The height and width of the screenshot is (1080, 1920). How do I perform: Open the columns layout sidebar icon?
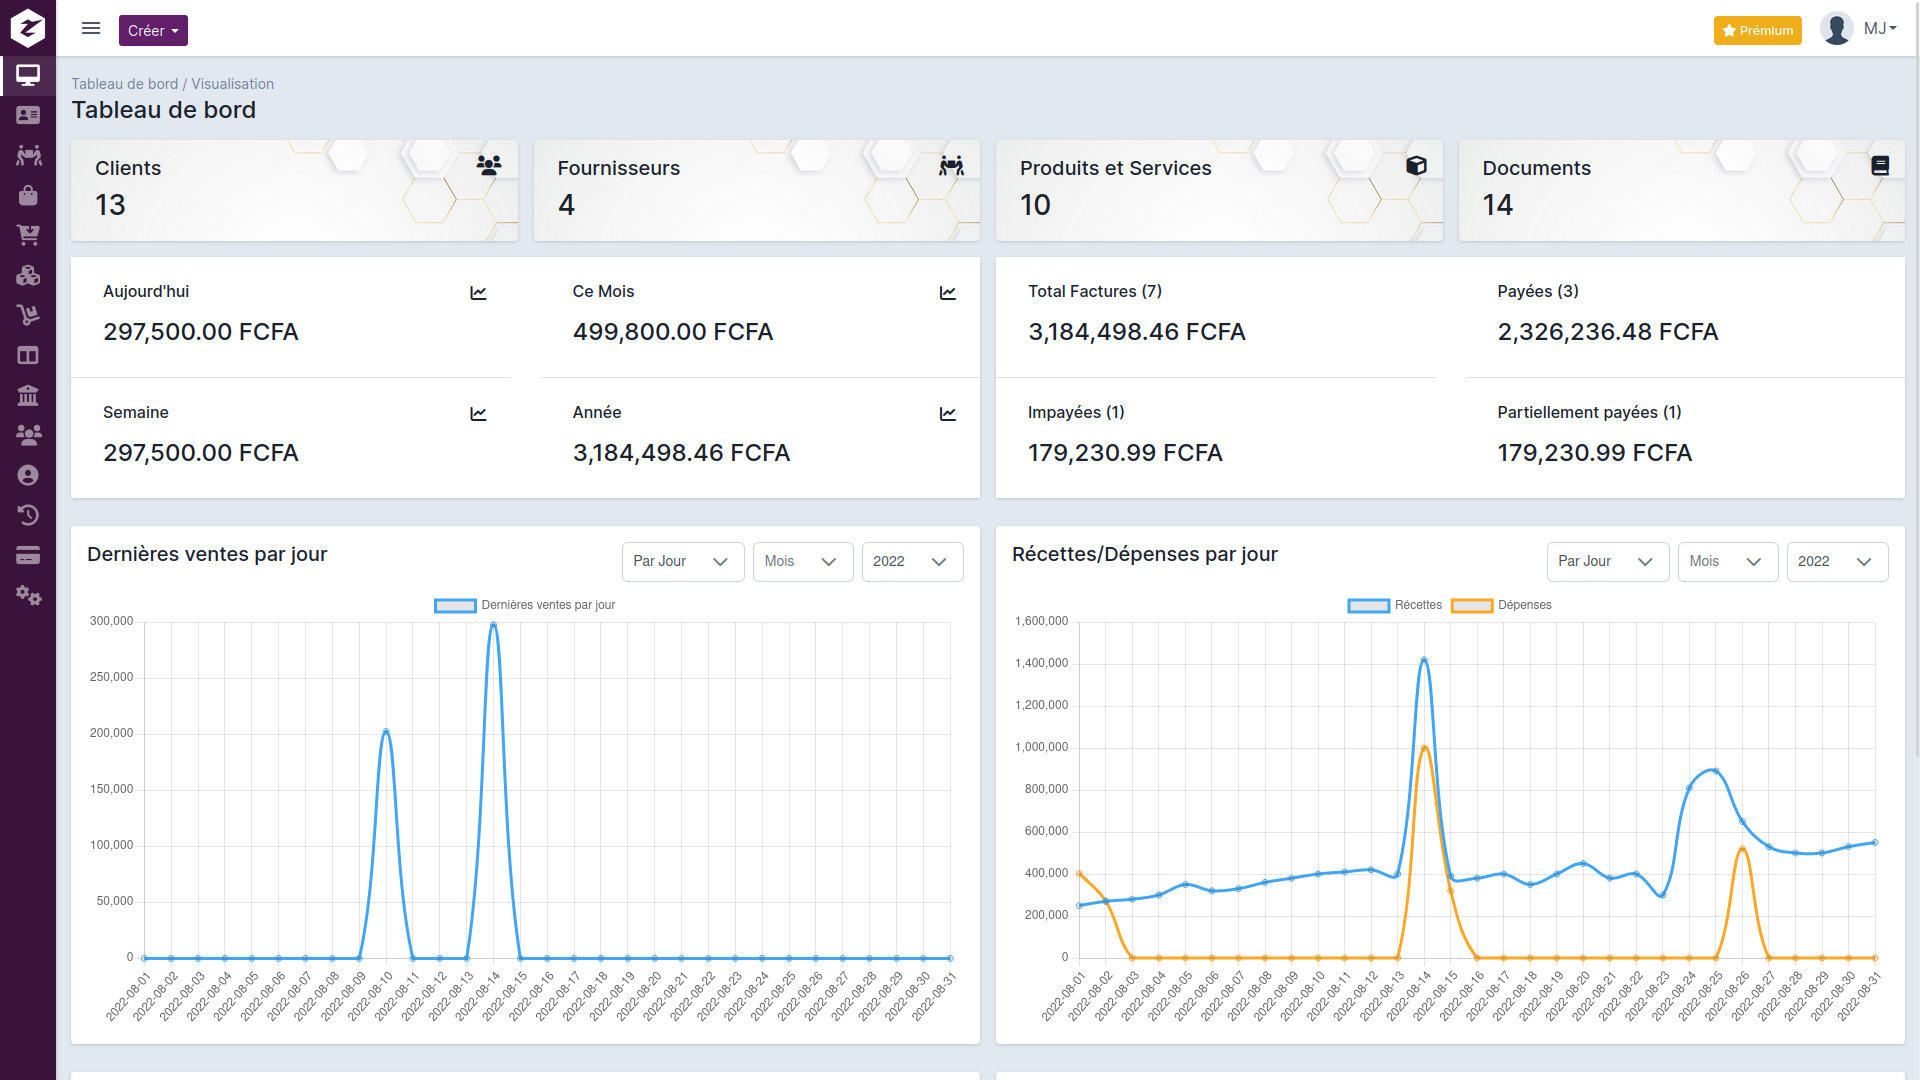[x=28, y=355]
